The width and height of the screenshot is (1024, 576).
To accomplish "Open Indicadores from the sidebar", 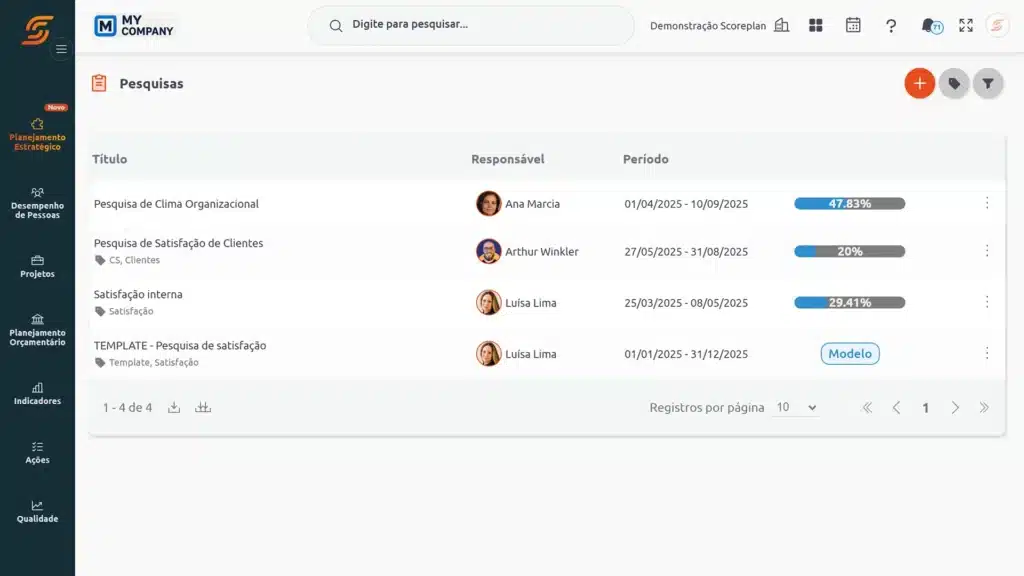I will click(x=37, y=395).
